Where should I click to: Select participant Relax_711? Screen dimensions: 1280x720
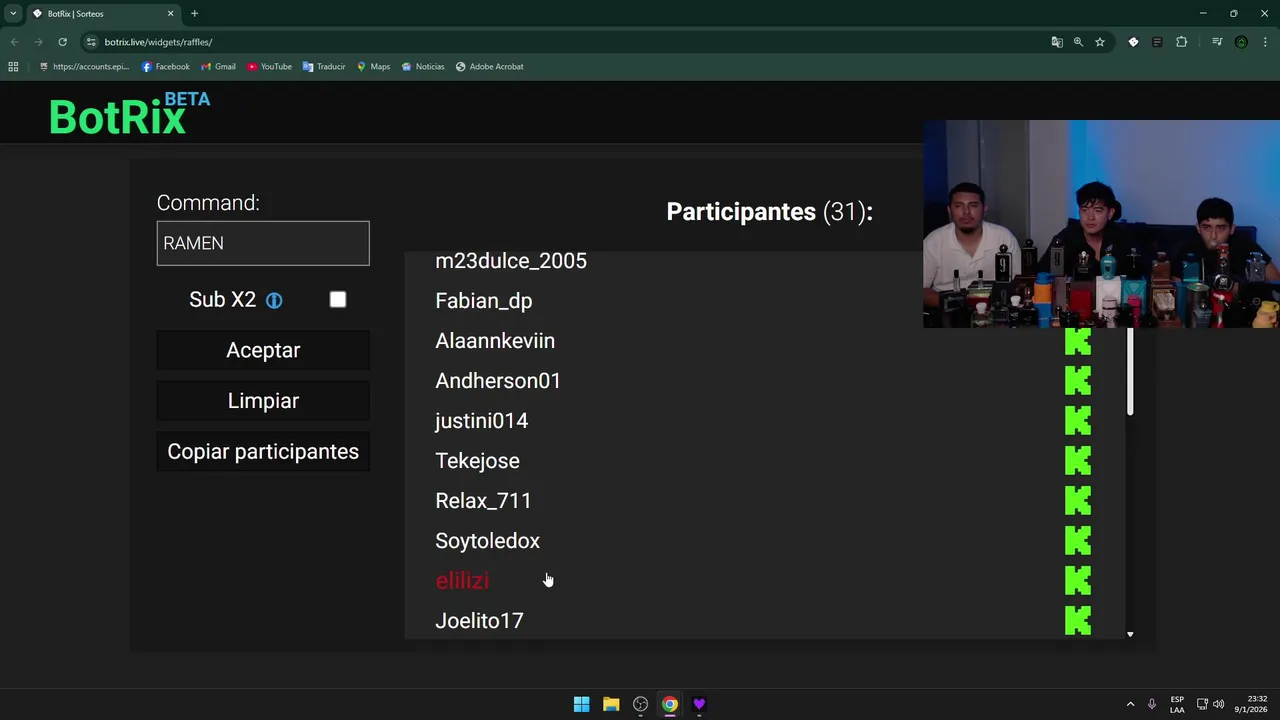click(483, 501)
